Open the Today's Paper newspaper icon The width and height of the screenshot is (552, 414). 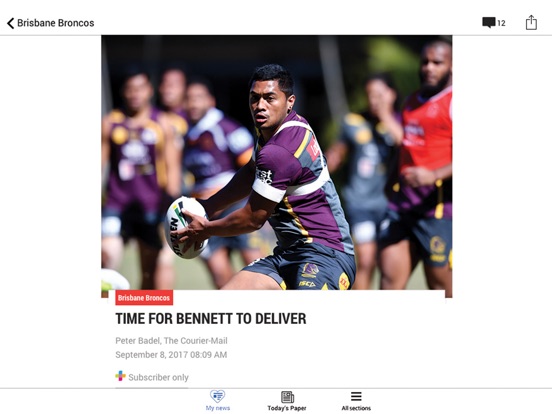[x=287, y=397]
